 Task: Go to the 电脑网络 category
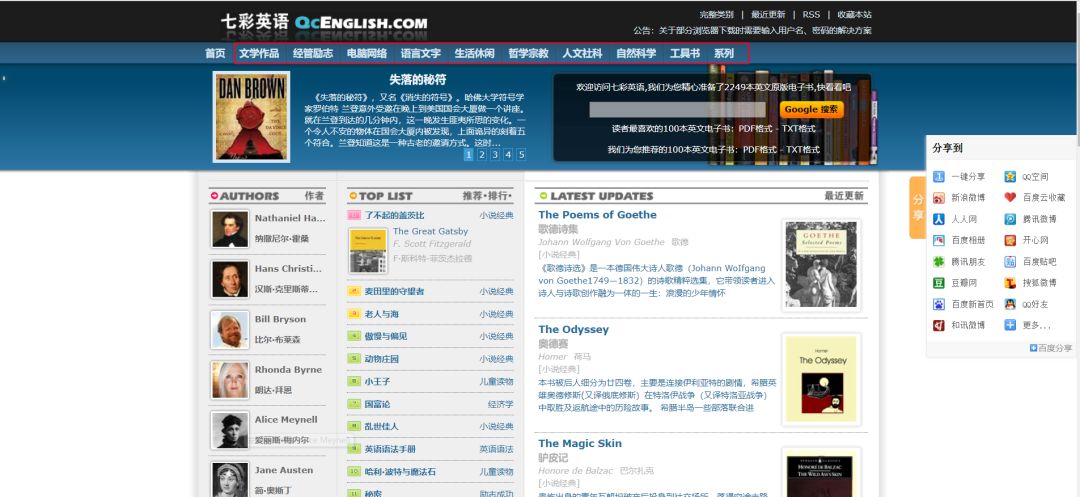(x=366, y=53)
